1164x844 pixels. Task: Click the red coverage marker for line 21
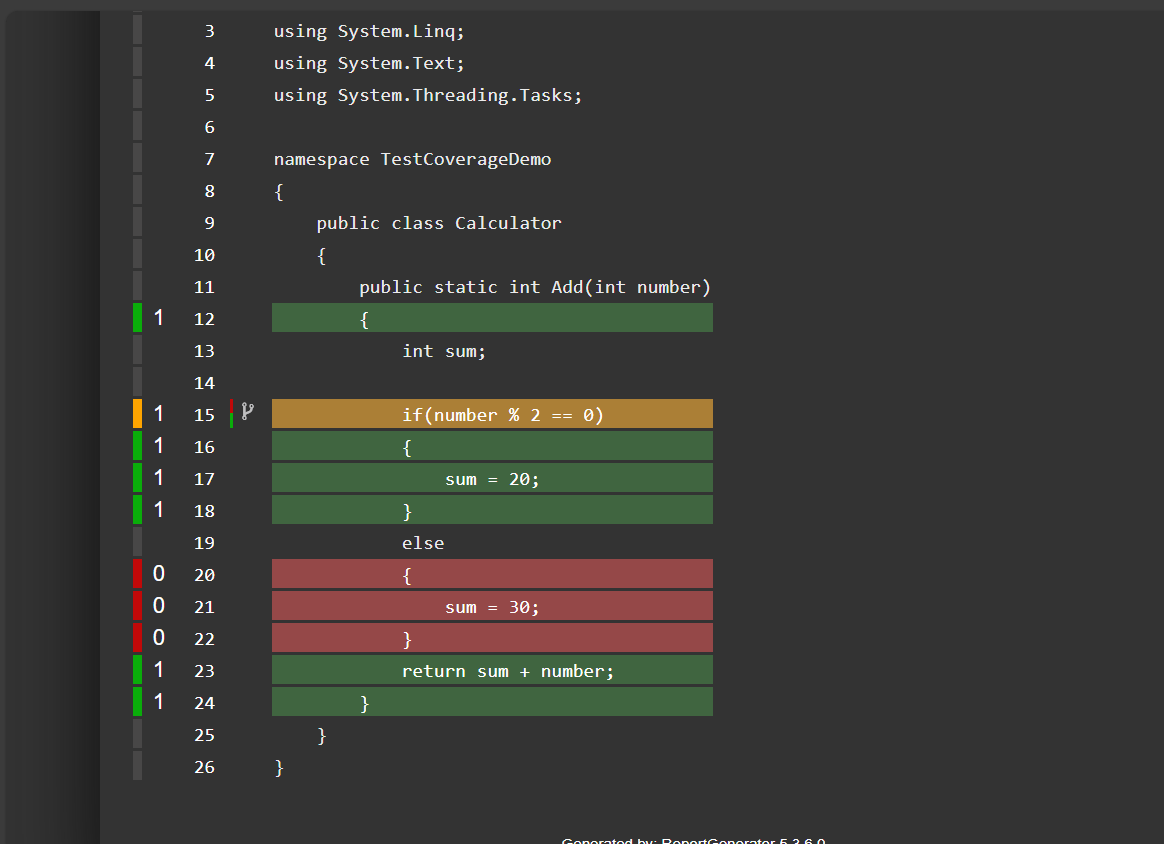click(138, 606)
